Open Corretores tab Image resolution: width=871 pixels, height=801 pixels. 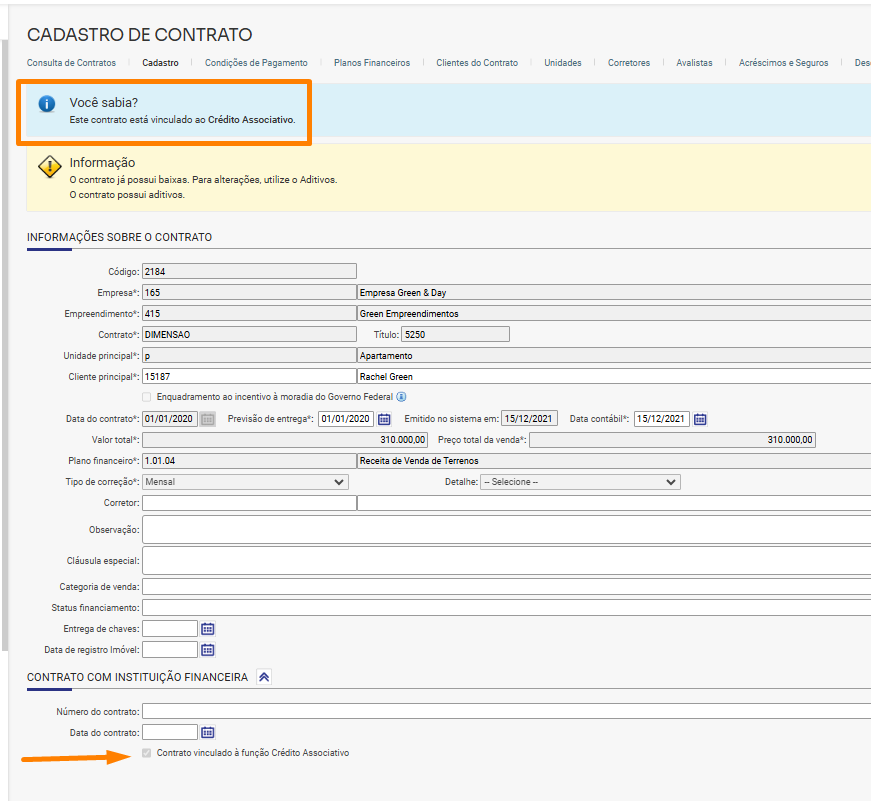coord(629,63)
